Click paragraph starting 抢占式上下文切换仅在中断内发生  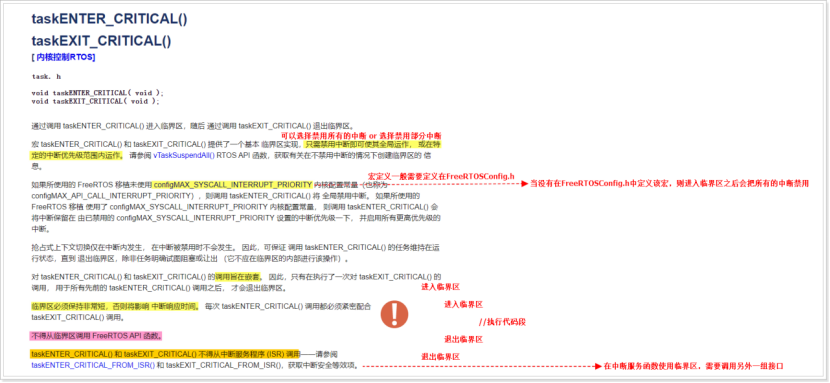click(237, 253)
